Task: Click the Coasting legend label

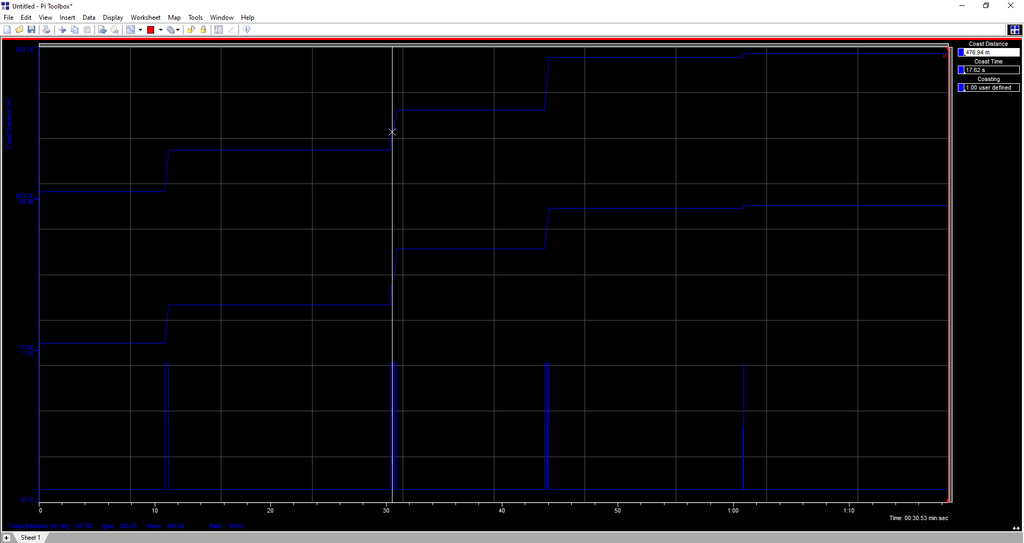Action: 988,79
